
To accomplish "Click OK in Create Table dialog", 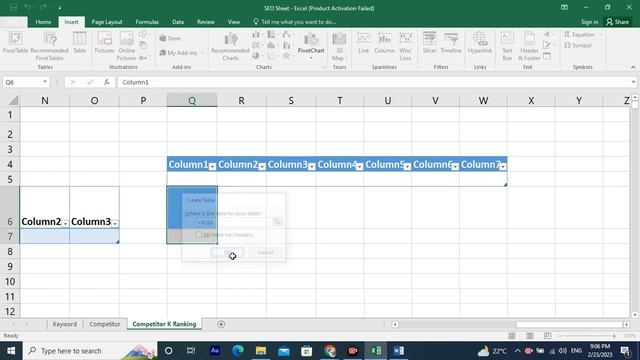I will tap(227, 252).
